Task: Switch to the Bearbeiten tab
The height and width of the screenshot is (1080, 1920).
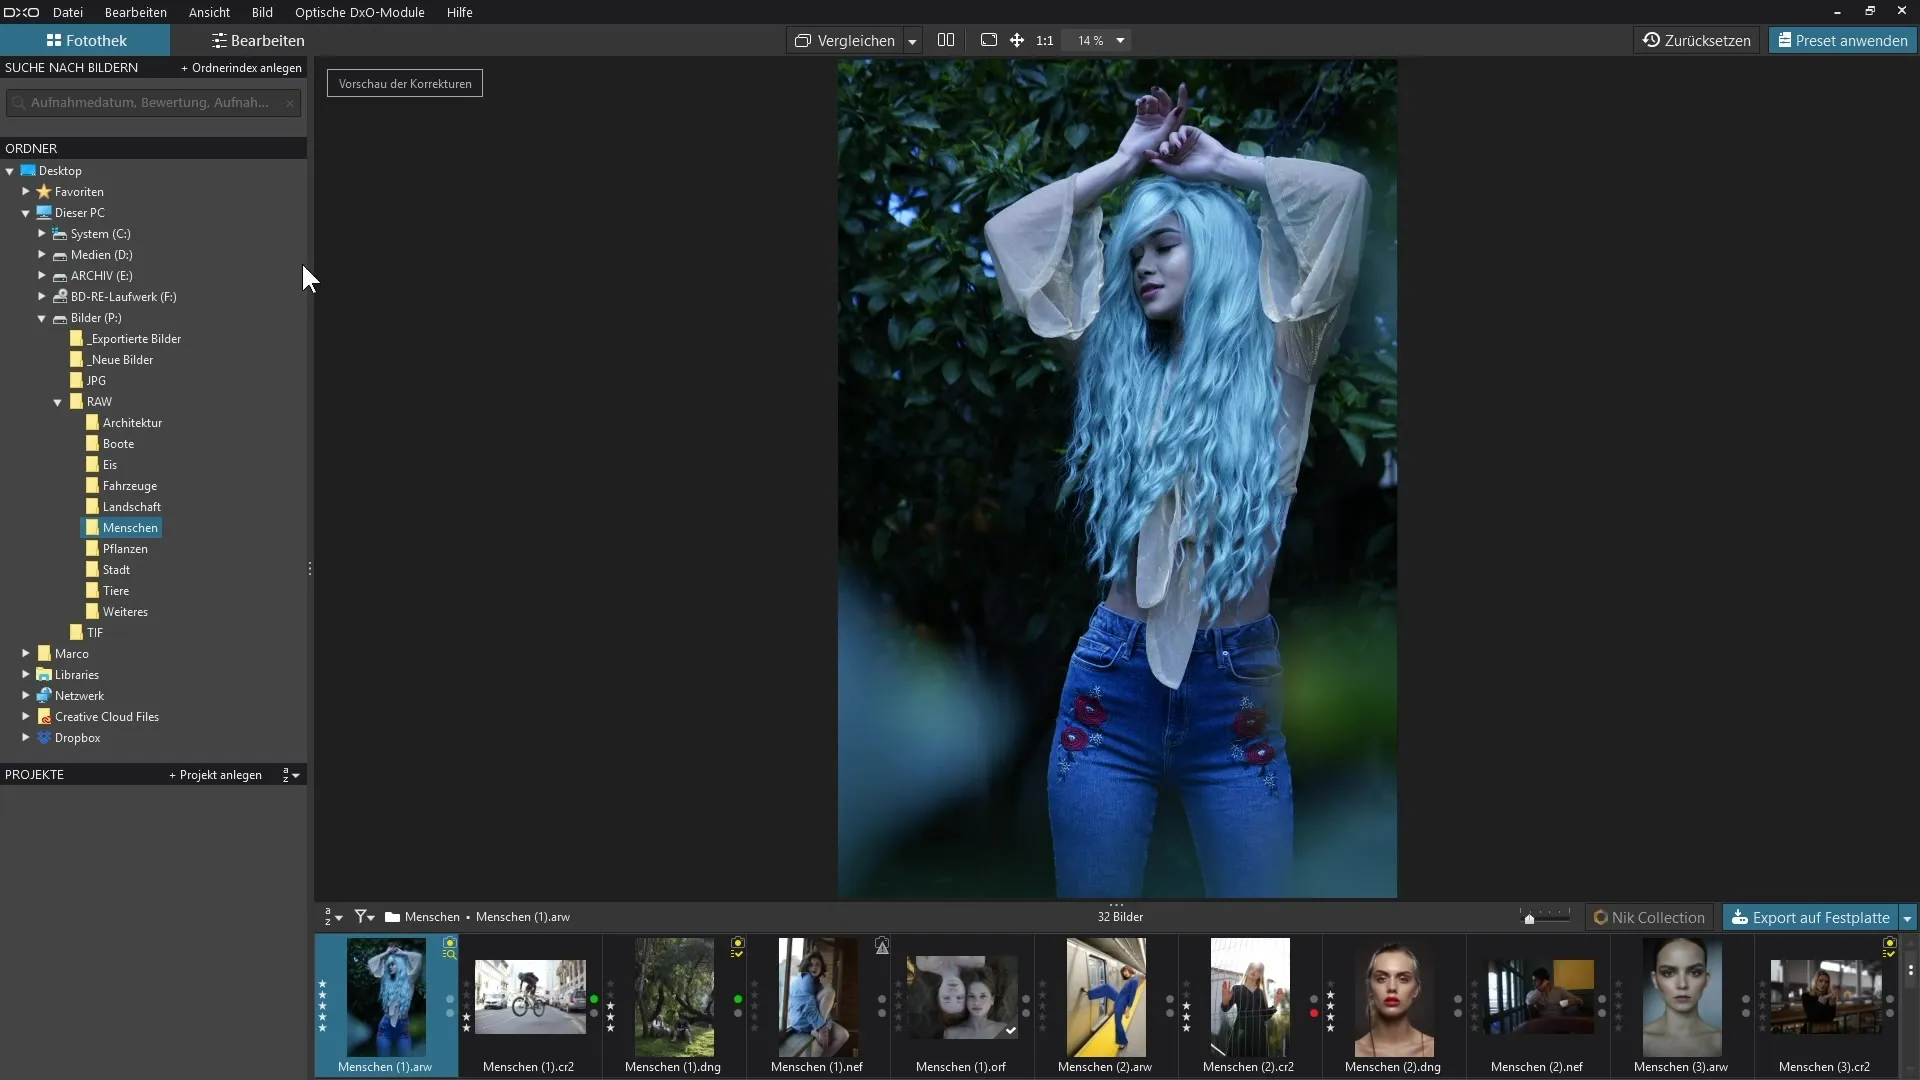Action: (x=257, y=40)
